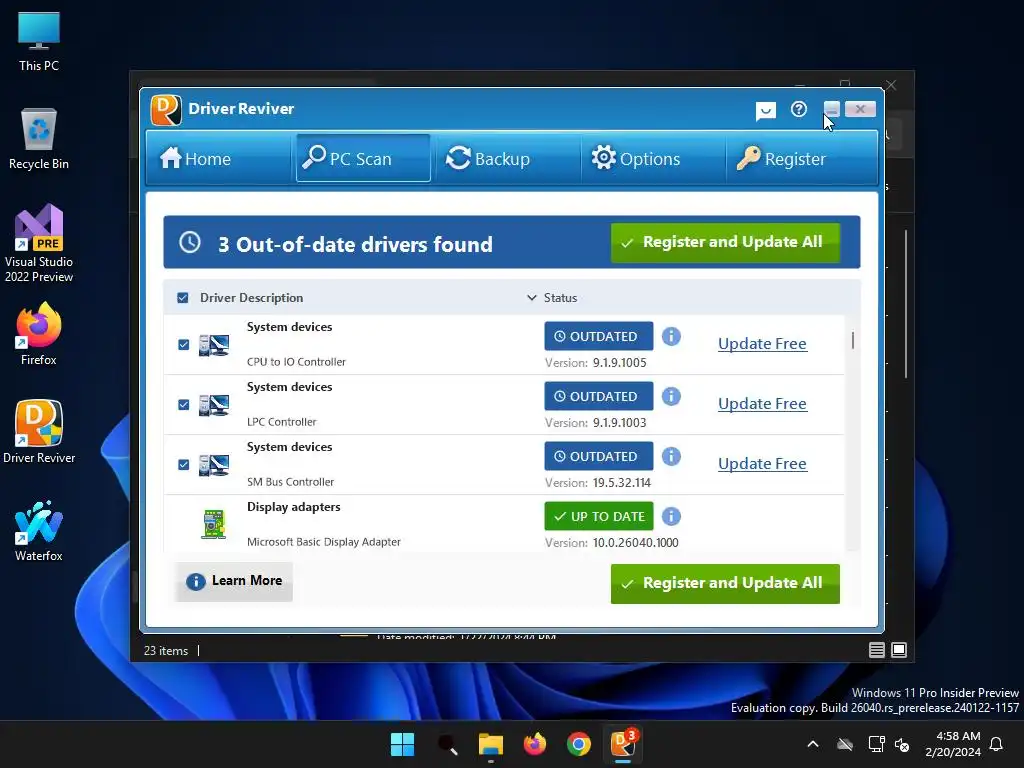1024x768 pixels.
Task: Click the 'Version: 19.5.32.114' text
Action: click(598, 483)
